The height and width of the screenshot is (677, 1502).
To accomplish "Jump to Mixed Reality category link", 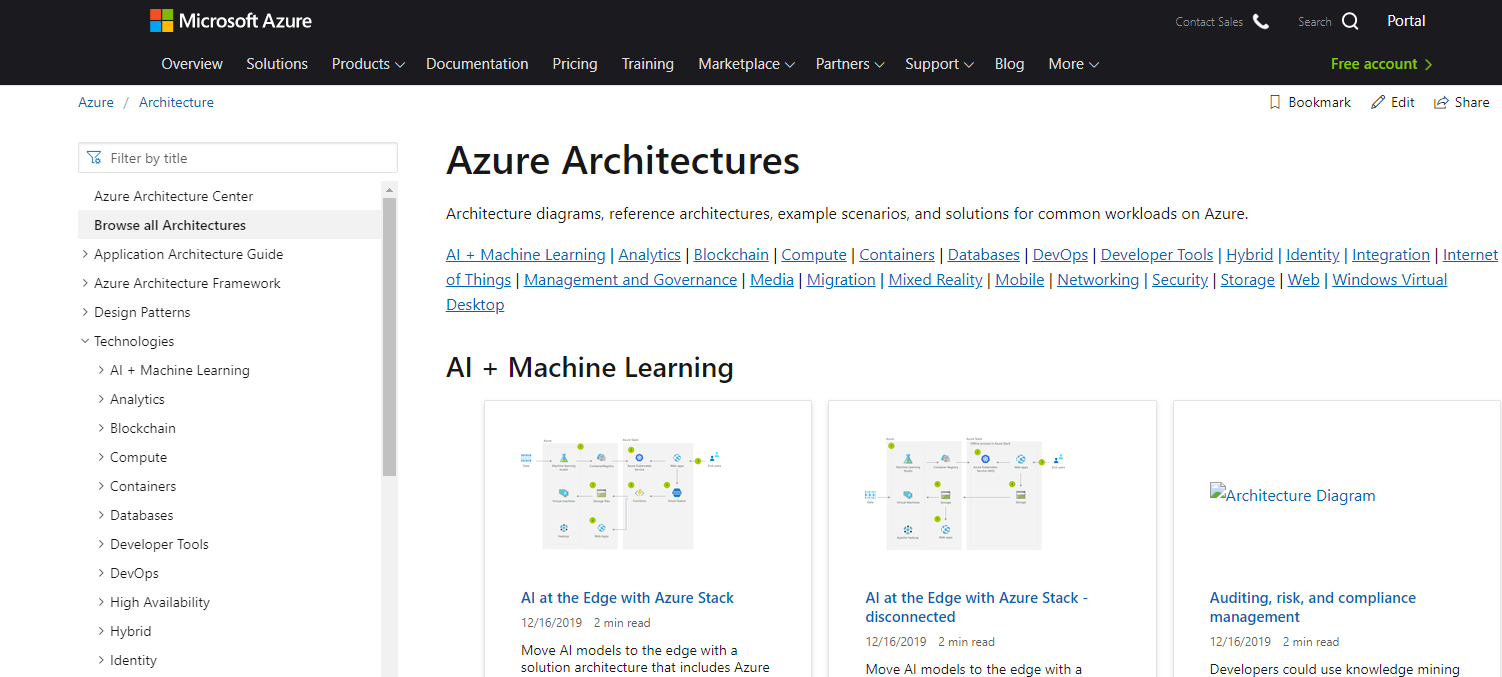I will (936, 280).
